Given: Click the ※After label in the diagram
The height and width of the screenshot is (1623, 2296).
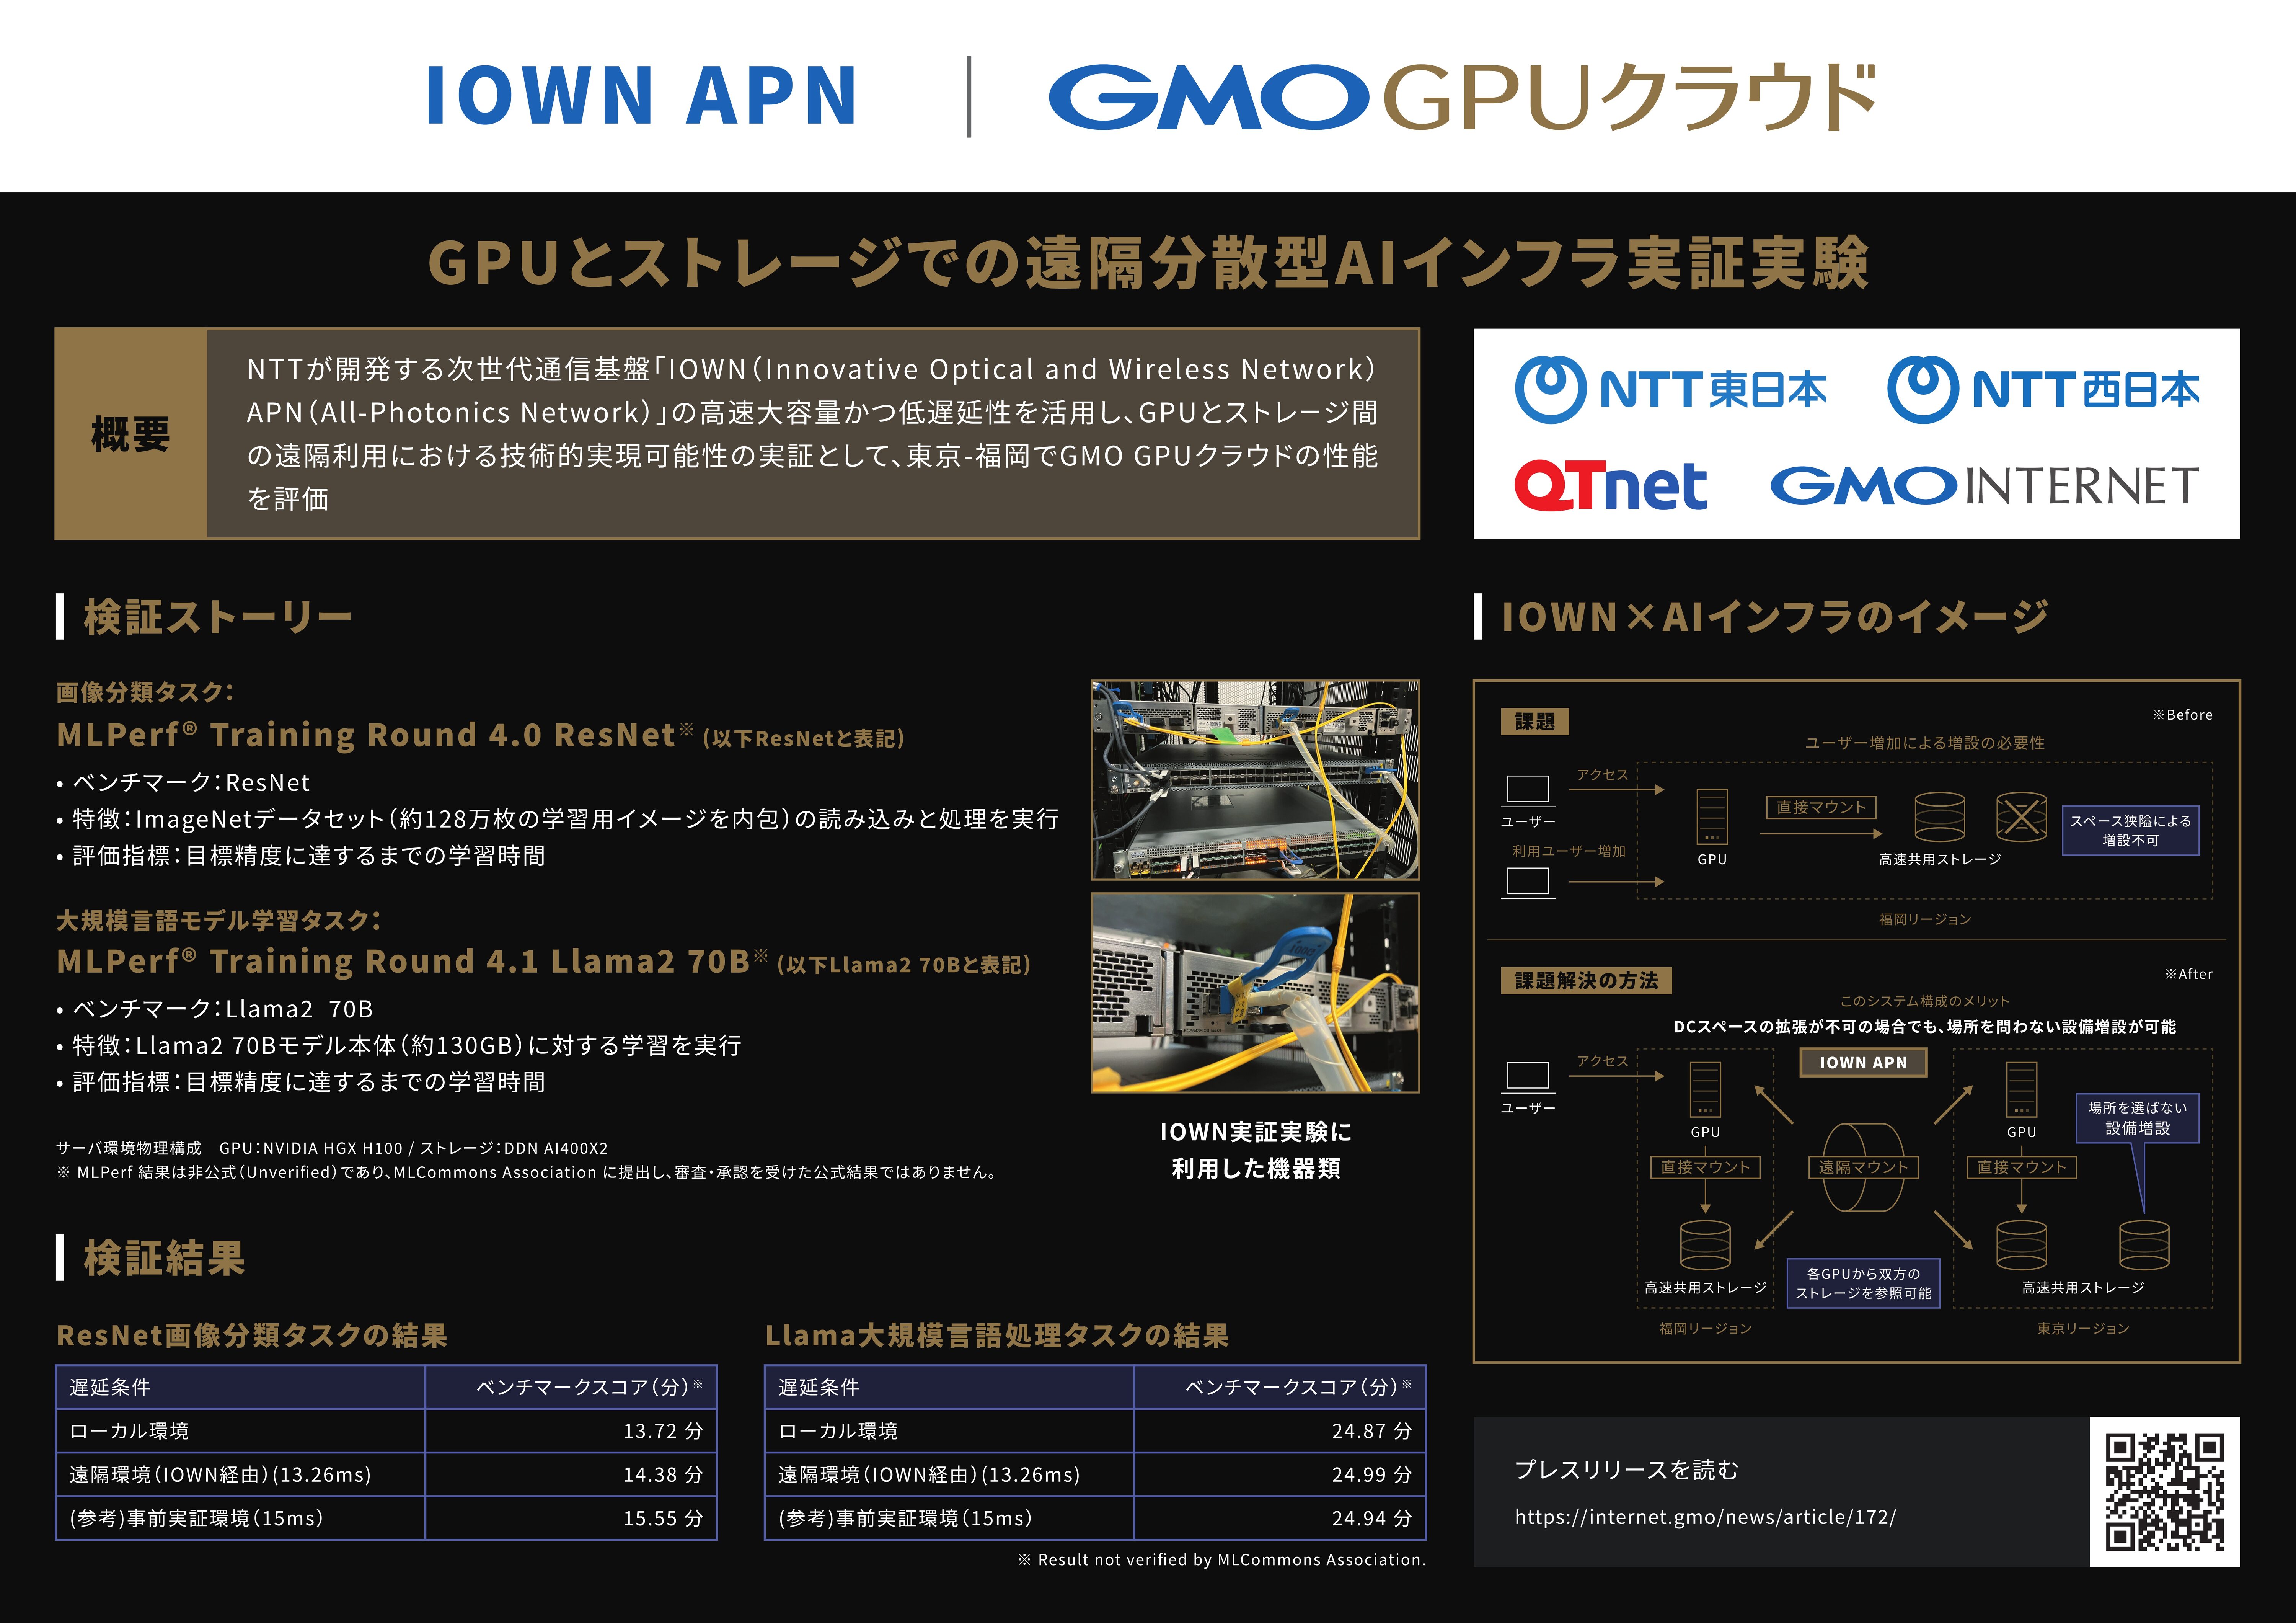Looking at the screenshot, I should tap(2188, 974).
